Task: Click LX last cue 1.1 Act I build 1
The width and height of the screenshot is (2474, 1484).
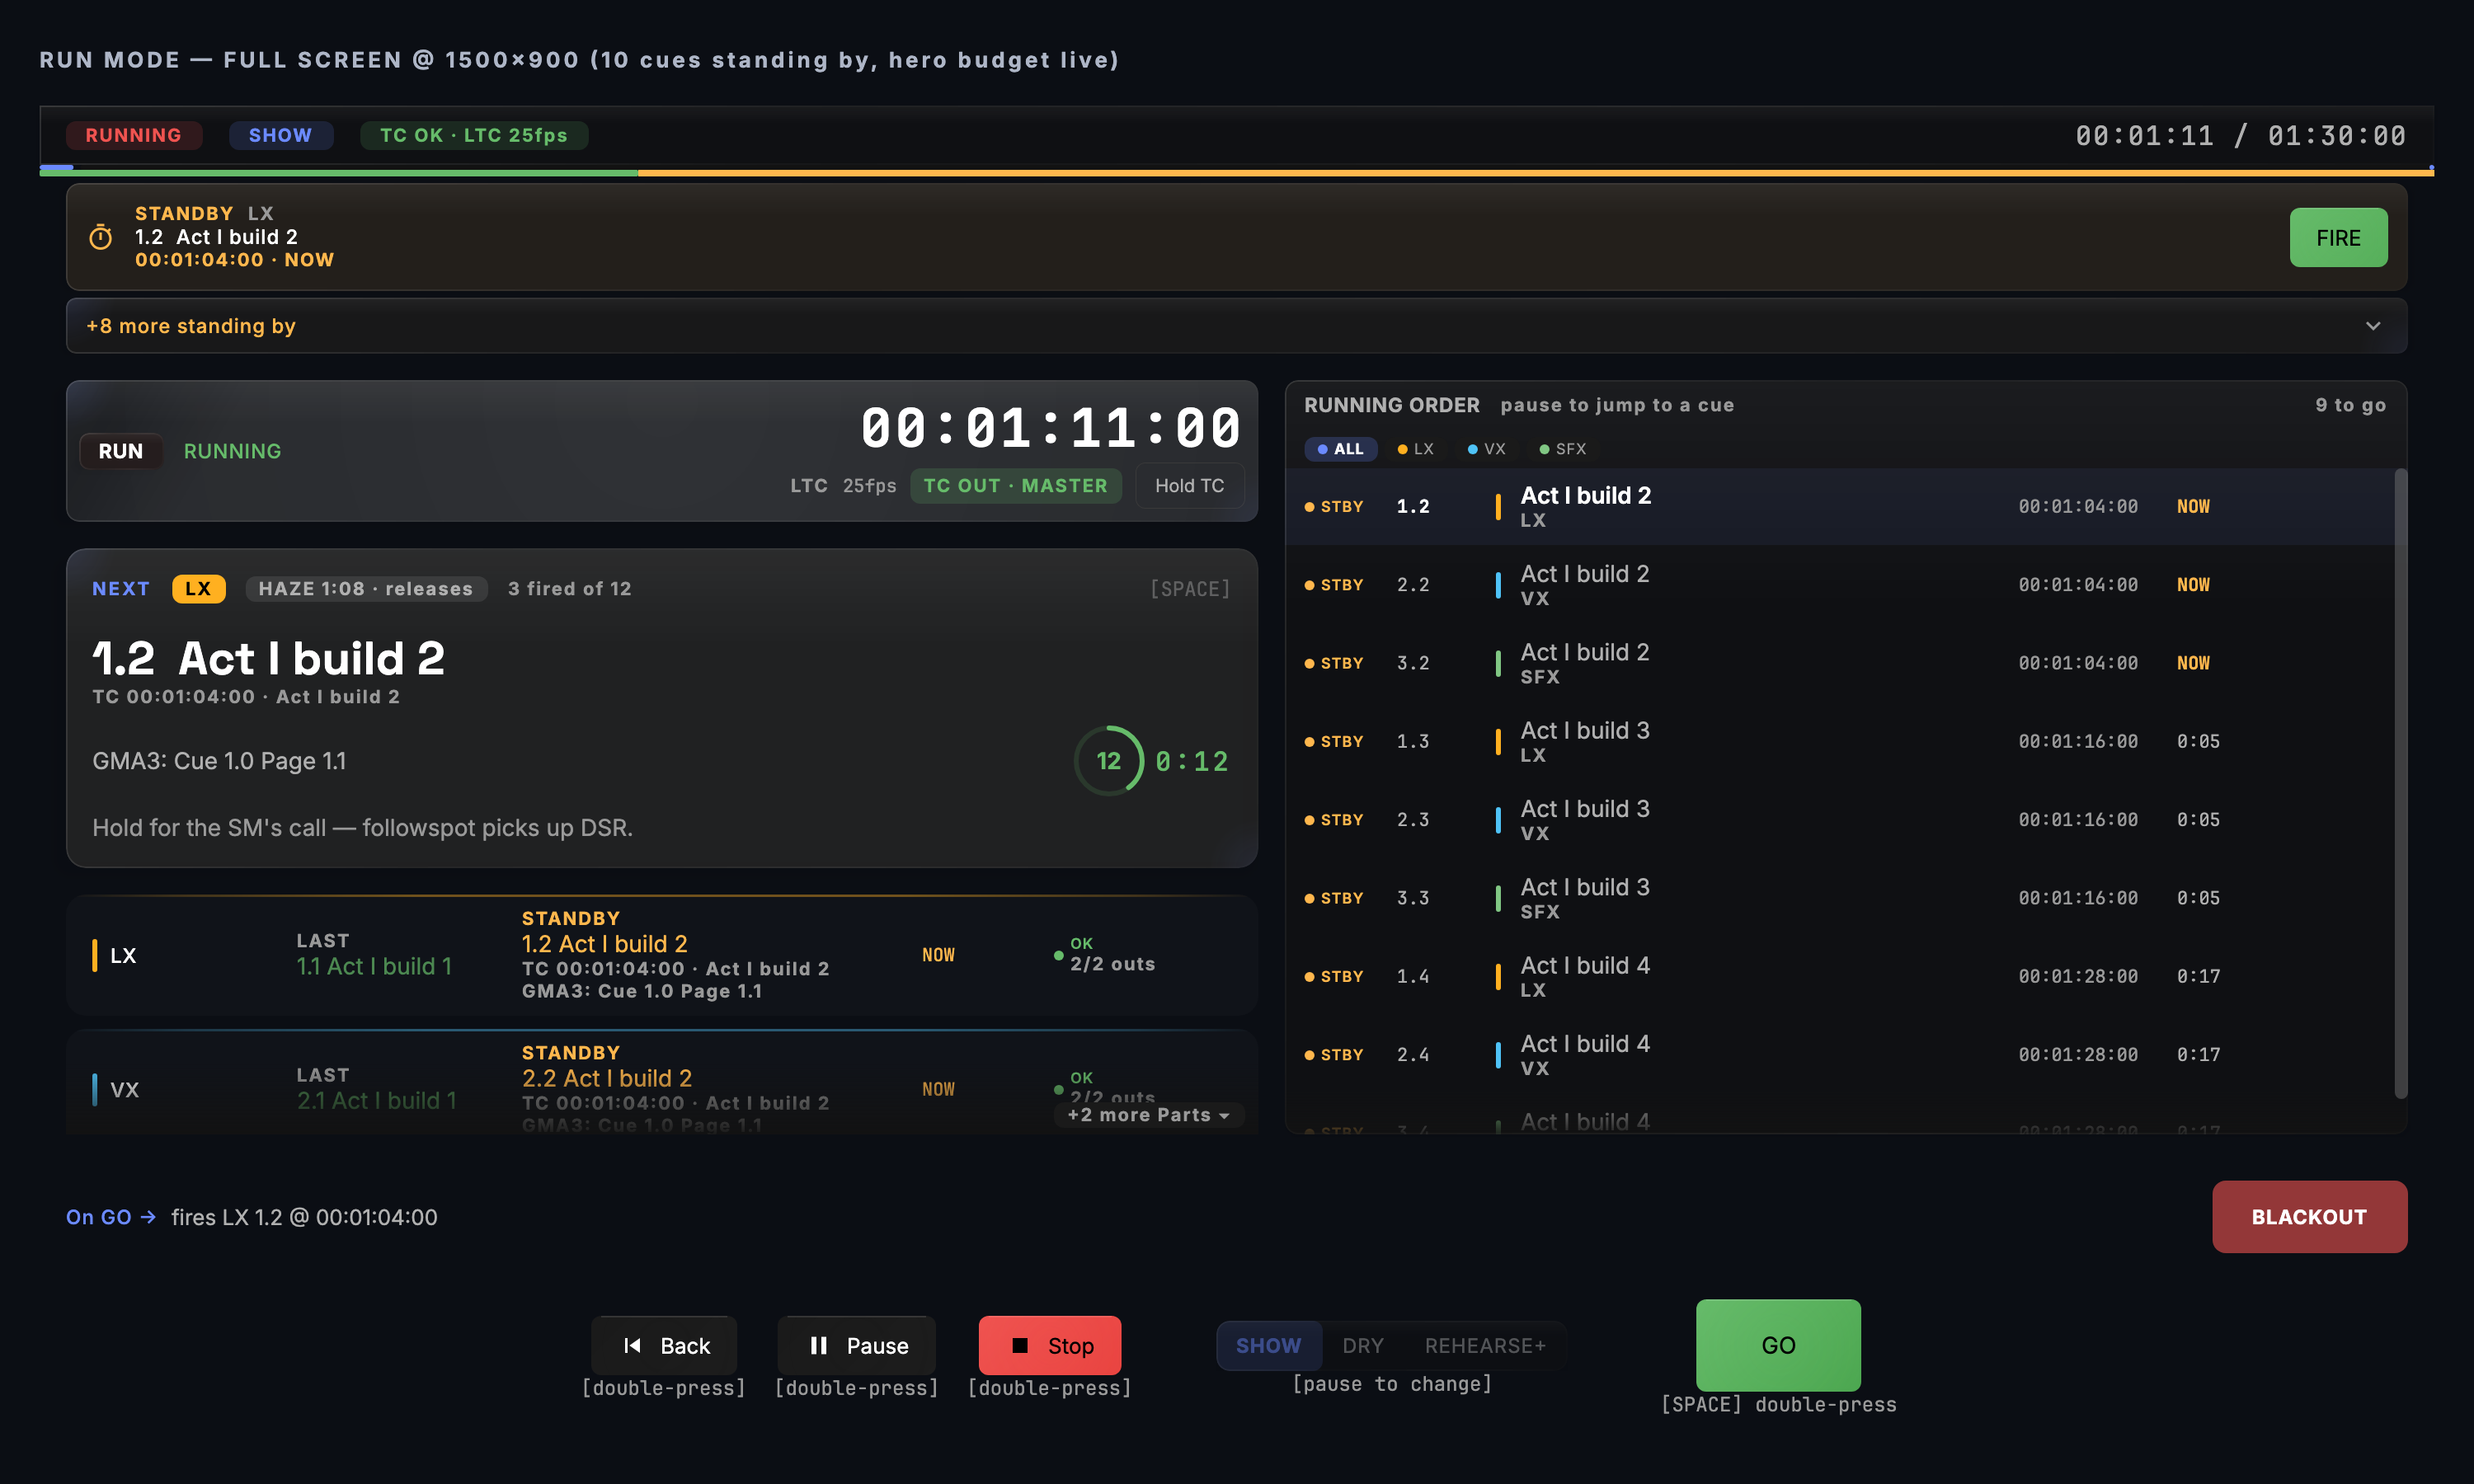Action: tap(374, 966)
